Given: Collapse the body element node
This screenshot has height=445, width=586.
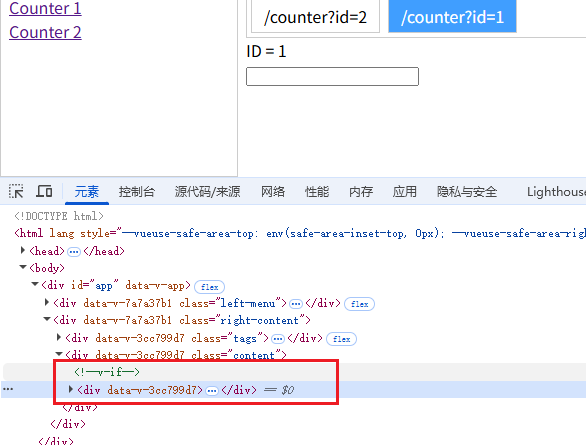Looking at the screenshot, I should (x=23, y=267).
